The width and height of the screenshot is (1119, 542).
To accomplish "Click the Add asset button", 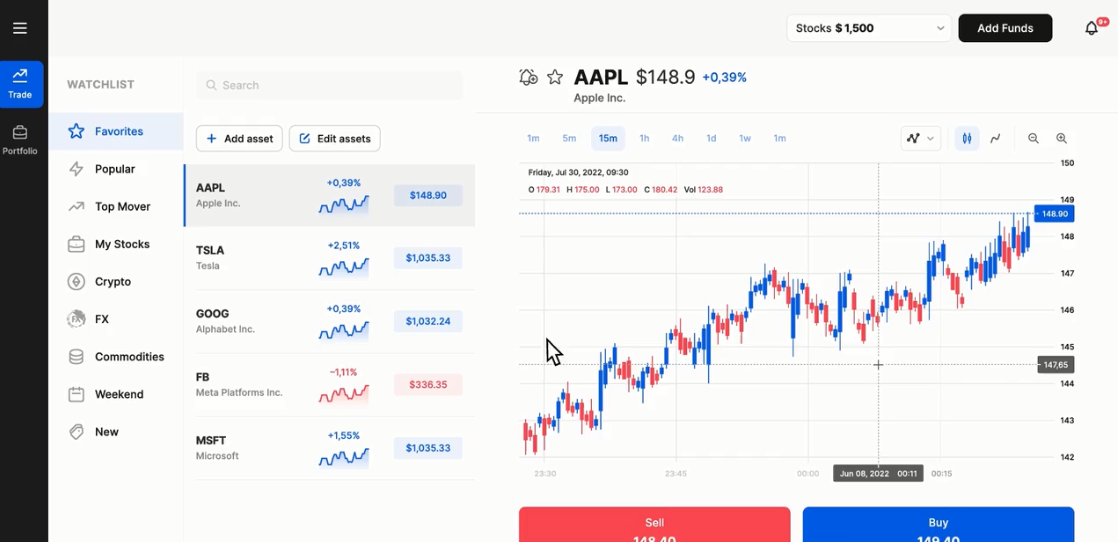I will click(x=239, y=139).
